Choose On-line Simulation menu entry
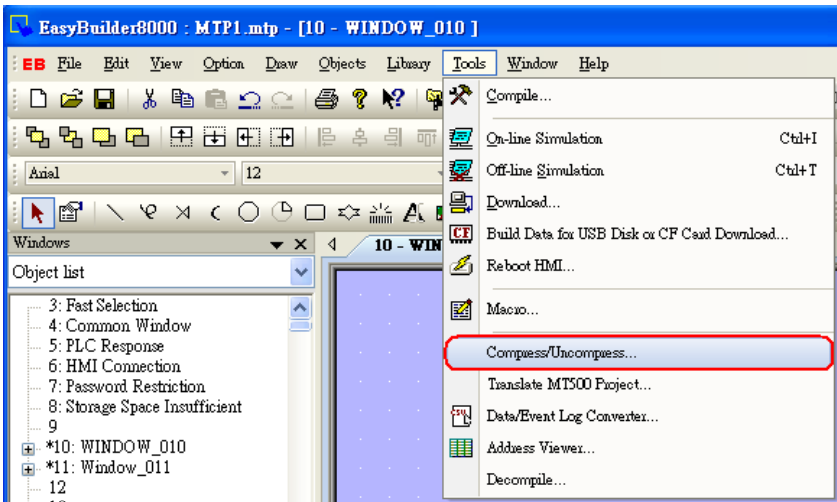The image size is (837, 502). [x=638, y=139]
